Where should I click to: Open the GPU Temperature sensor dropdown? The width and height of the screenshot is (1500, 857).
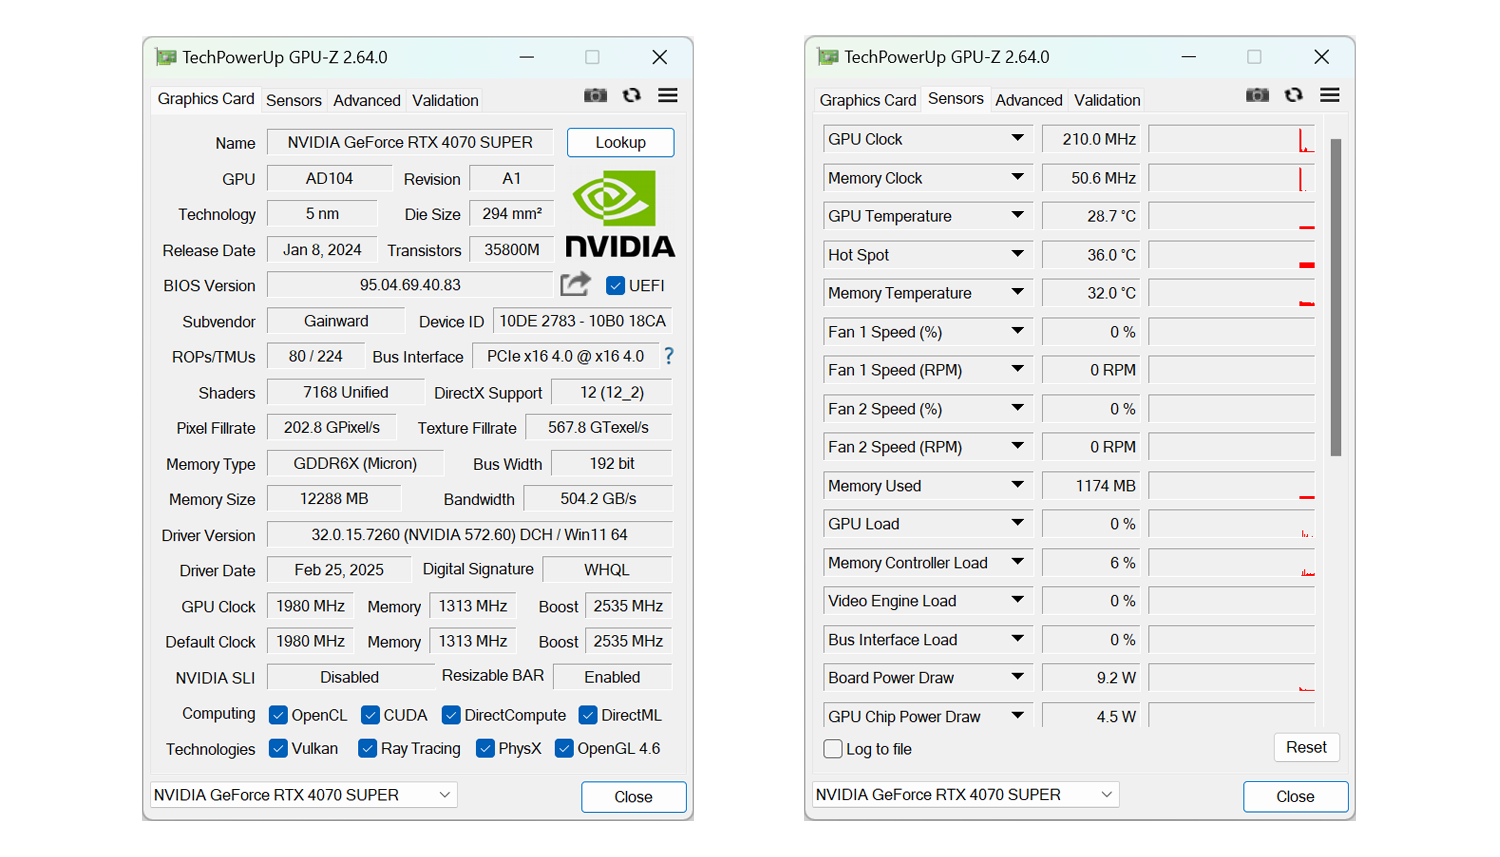click(x=1017, y=216)
